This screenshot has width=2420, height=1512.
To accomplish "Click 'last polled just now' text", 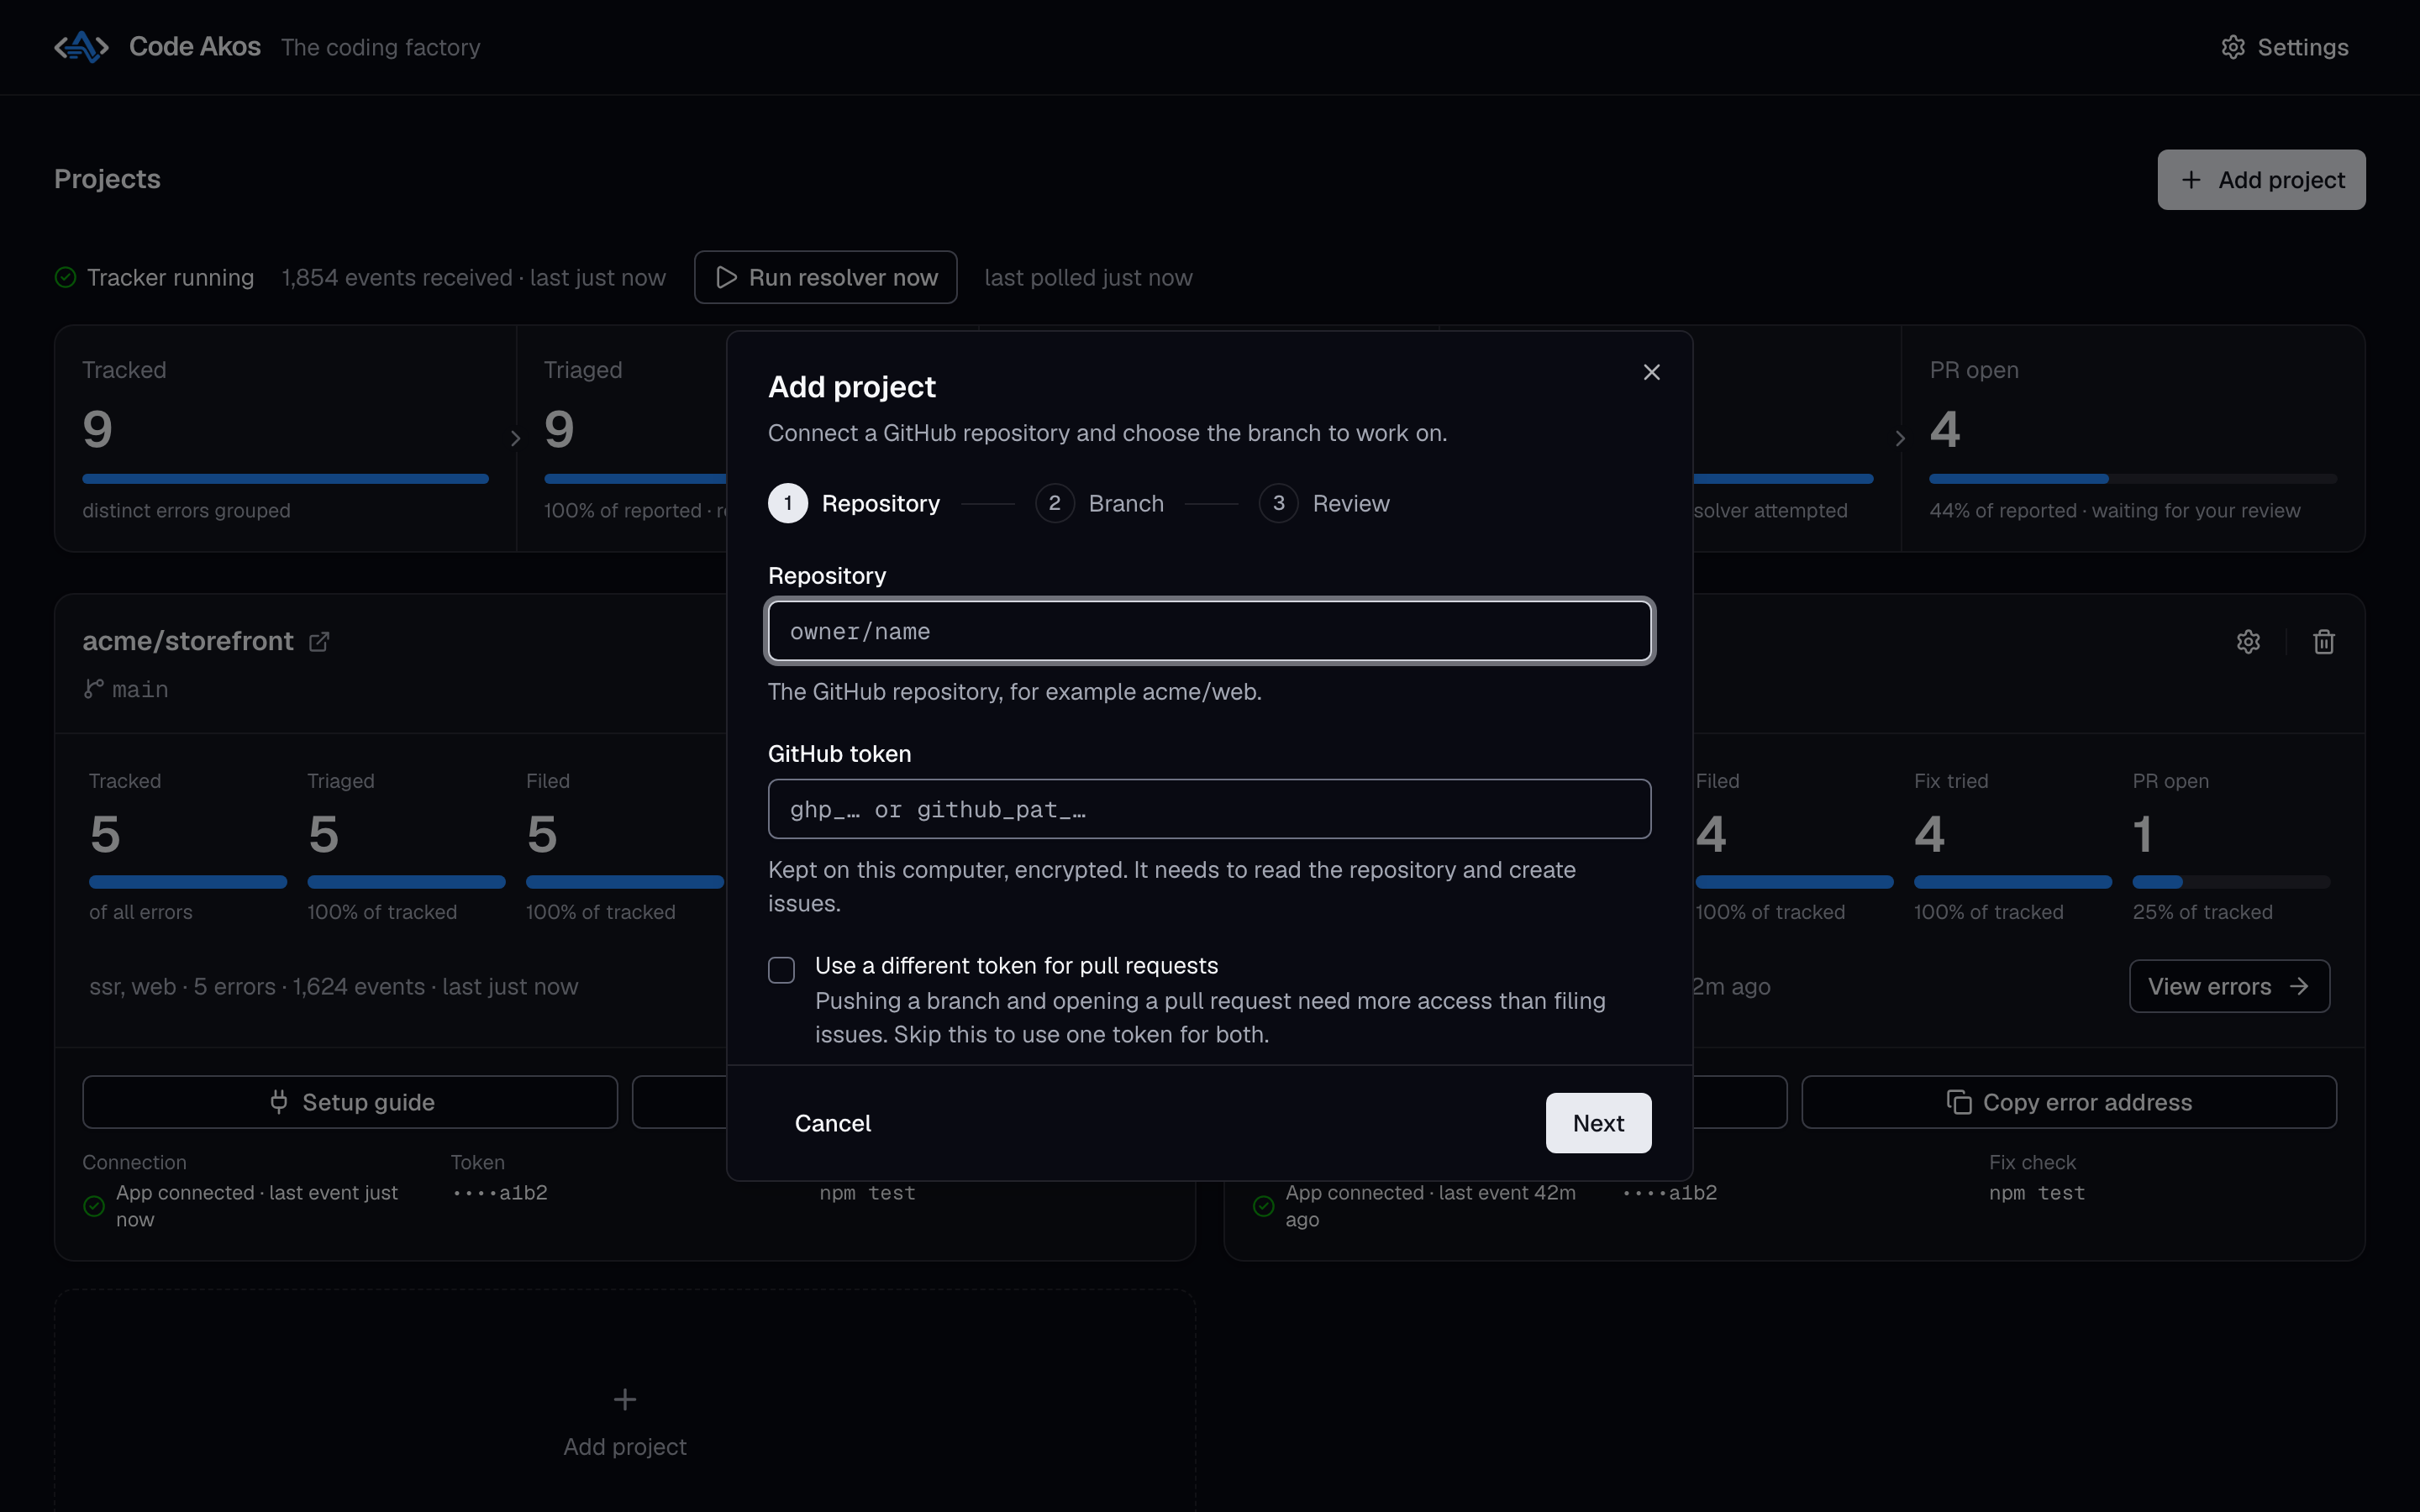I will tap(1088, 277).
